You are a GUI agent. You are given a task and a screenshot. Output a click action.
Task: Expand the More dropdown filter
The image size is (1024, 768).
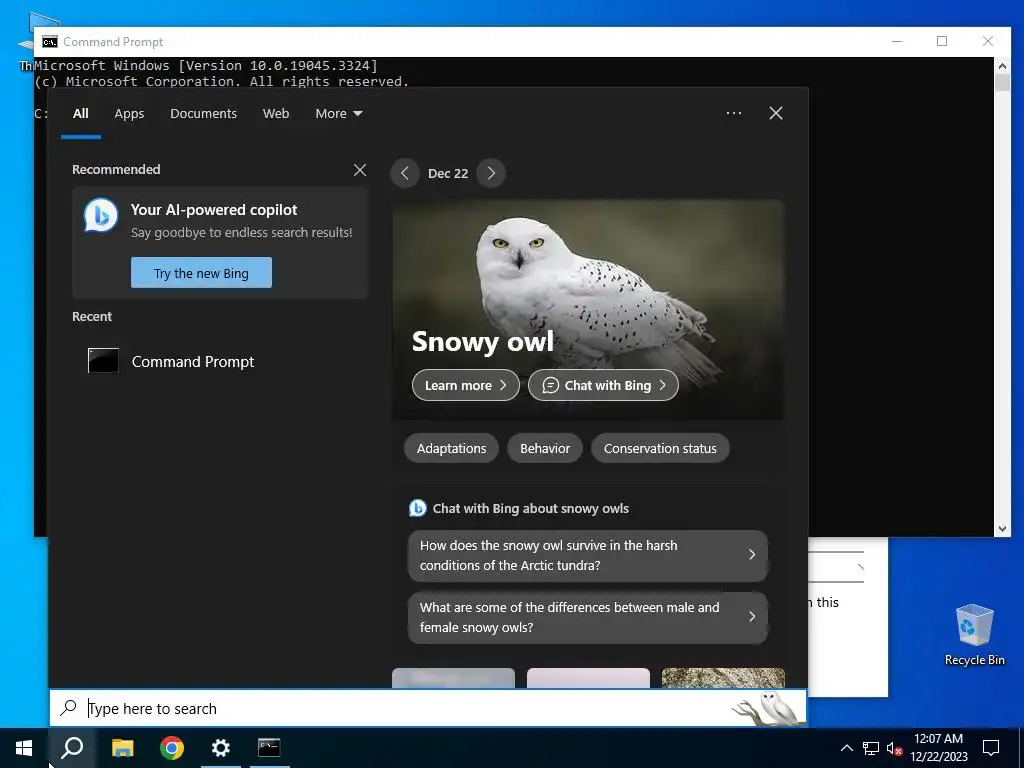[x=338, y=114]
